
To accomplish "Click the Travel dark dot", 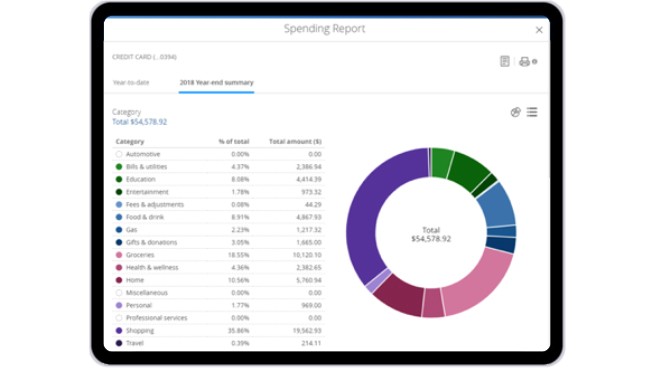I will pos(119,343).
